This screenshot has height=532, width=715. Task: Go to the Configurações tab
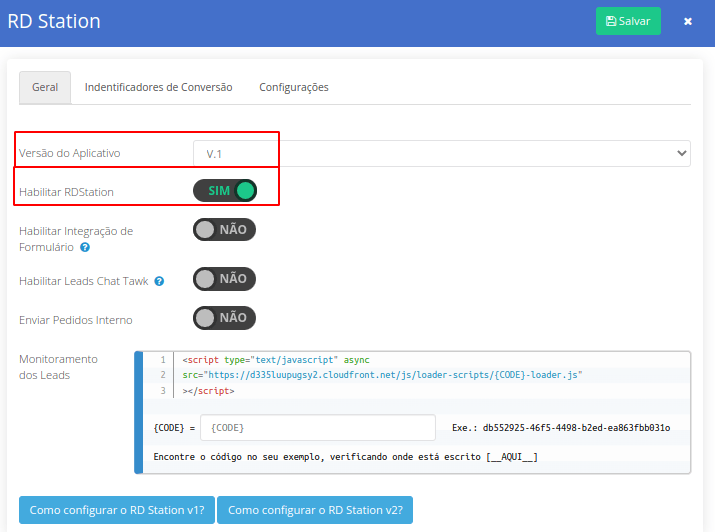click(294, 87)
